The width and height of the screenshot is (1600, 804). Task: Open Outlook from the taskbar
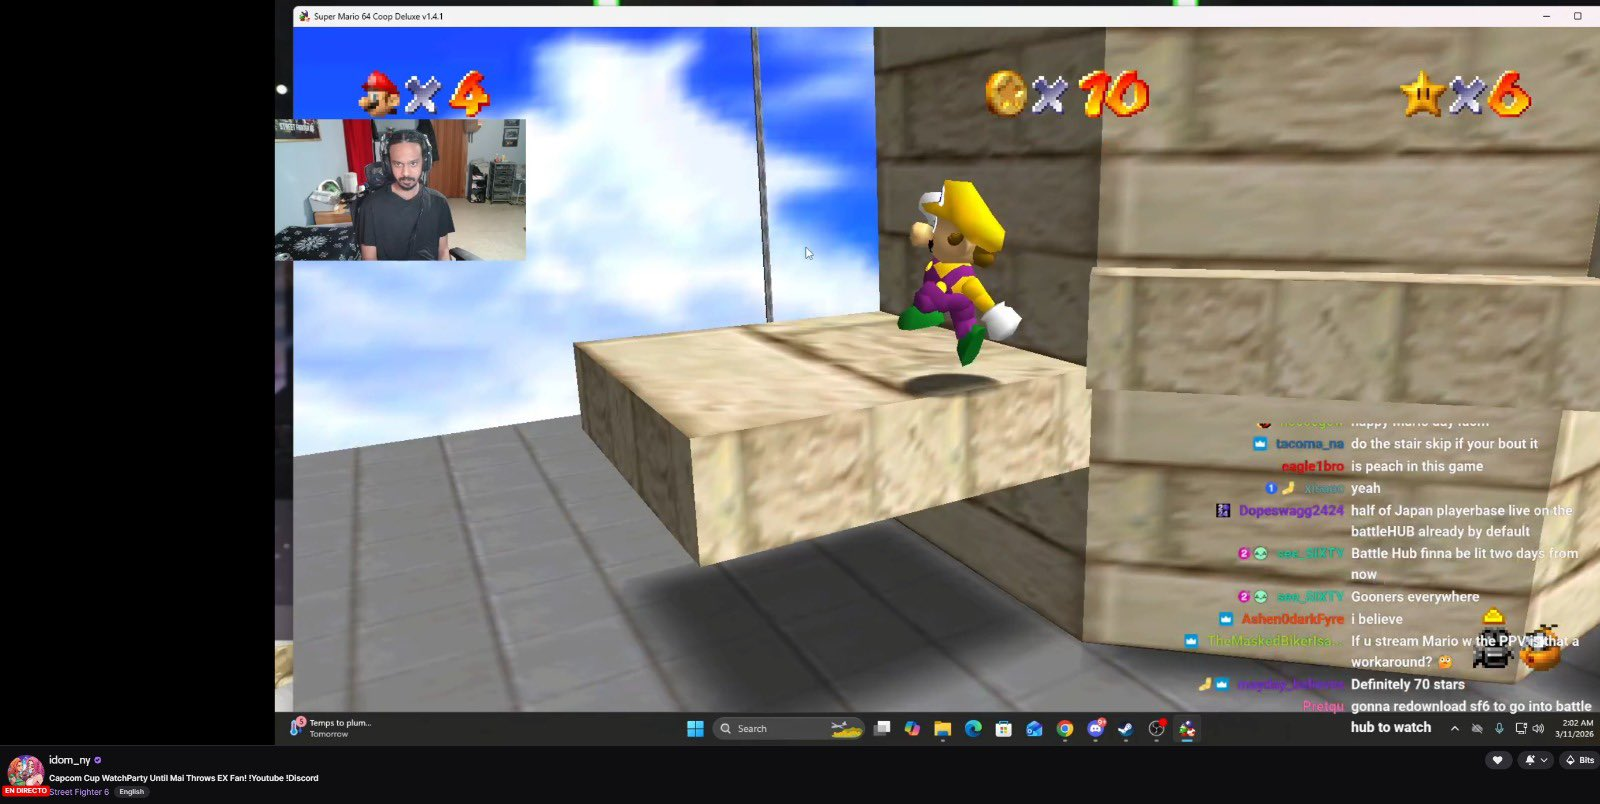[x=1034, y=729]
